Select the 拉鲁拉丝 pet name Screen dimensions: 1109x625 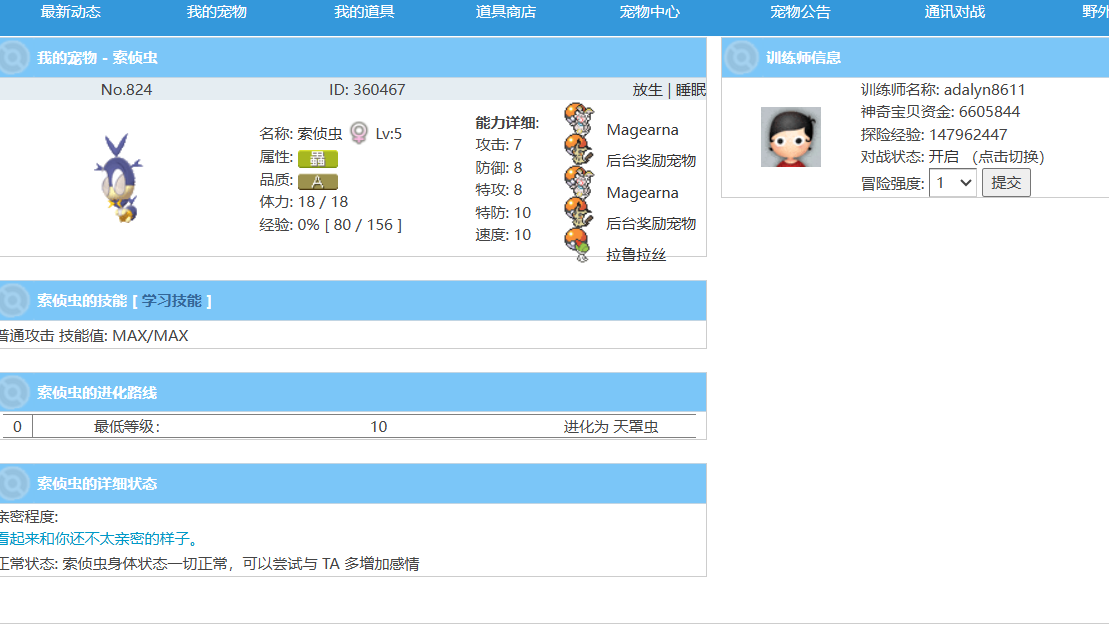point(636,255)
